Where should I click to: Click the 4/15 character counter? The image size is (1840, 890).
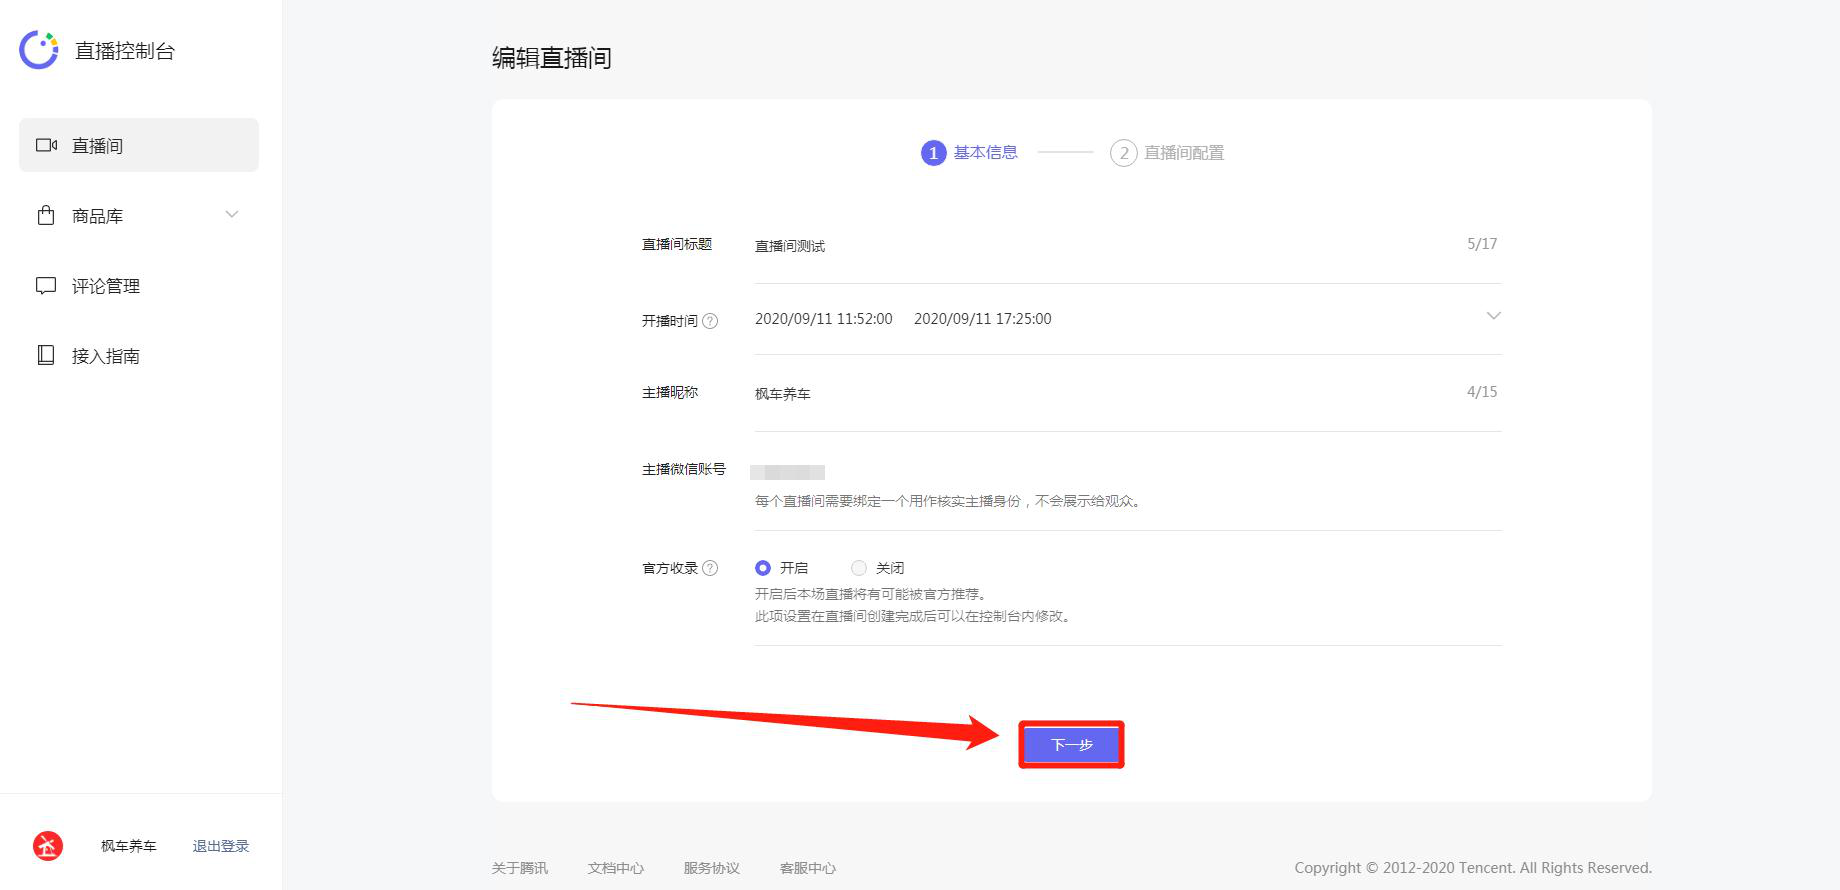pos(1482,392)
